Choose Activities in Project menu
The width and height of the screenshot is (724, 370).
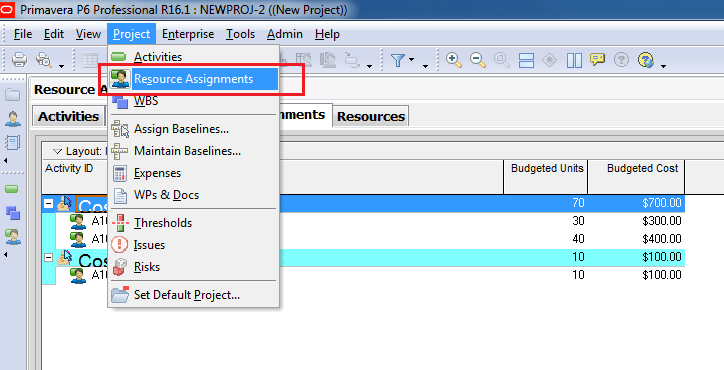(x=193, y=57)
